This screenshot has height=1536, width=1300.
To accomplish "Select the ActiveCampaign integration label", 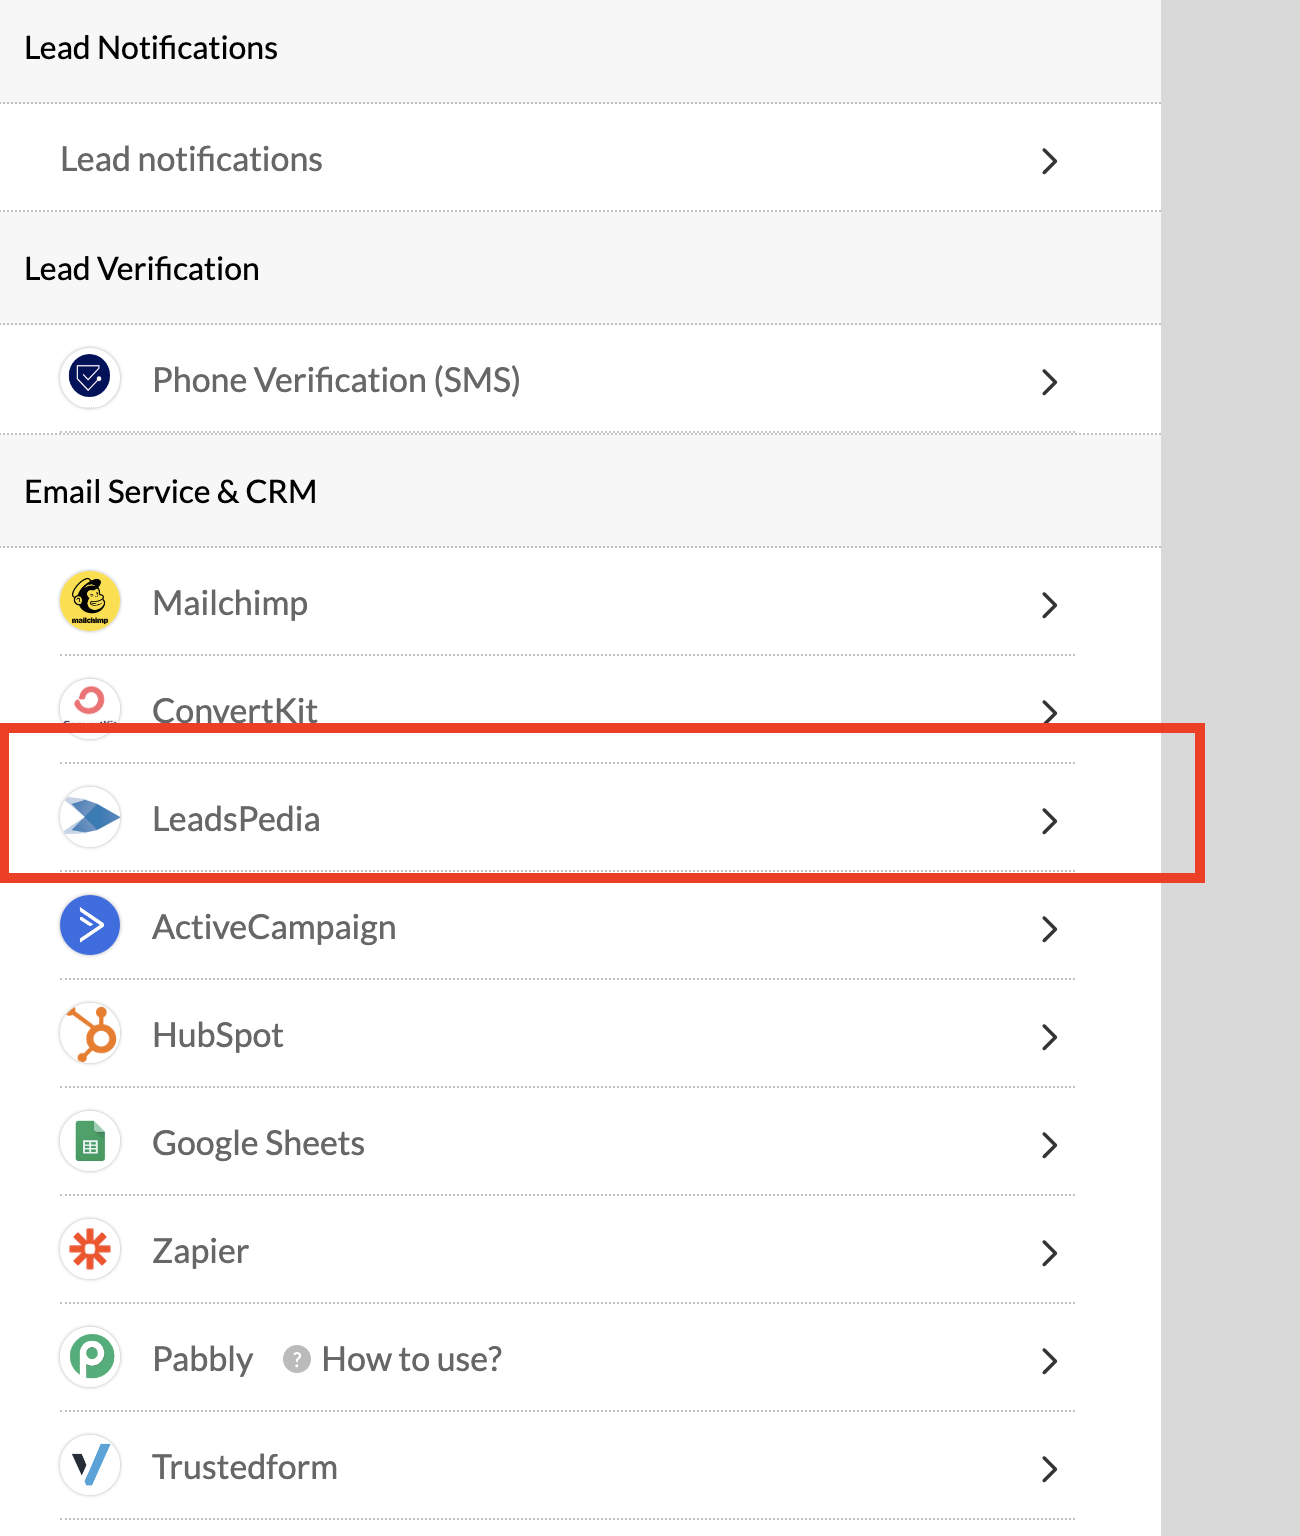I will pyautogui.click(x=274, y=927).
